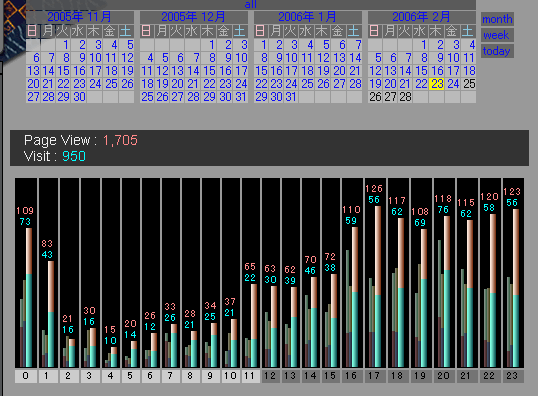Screen dimensions: 538x396
Task: Click hour 23 label below chart
Action: [x=512, y=376]
